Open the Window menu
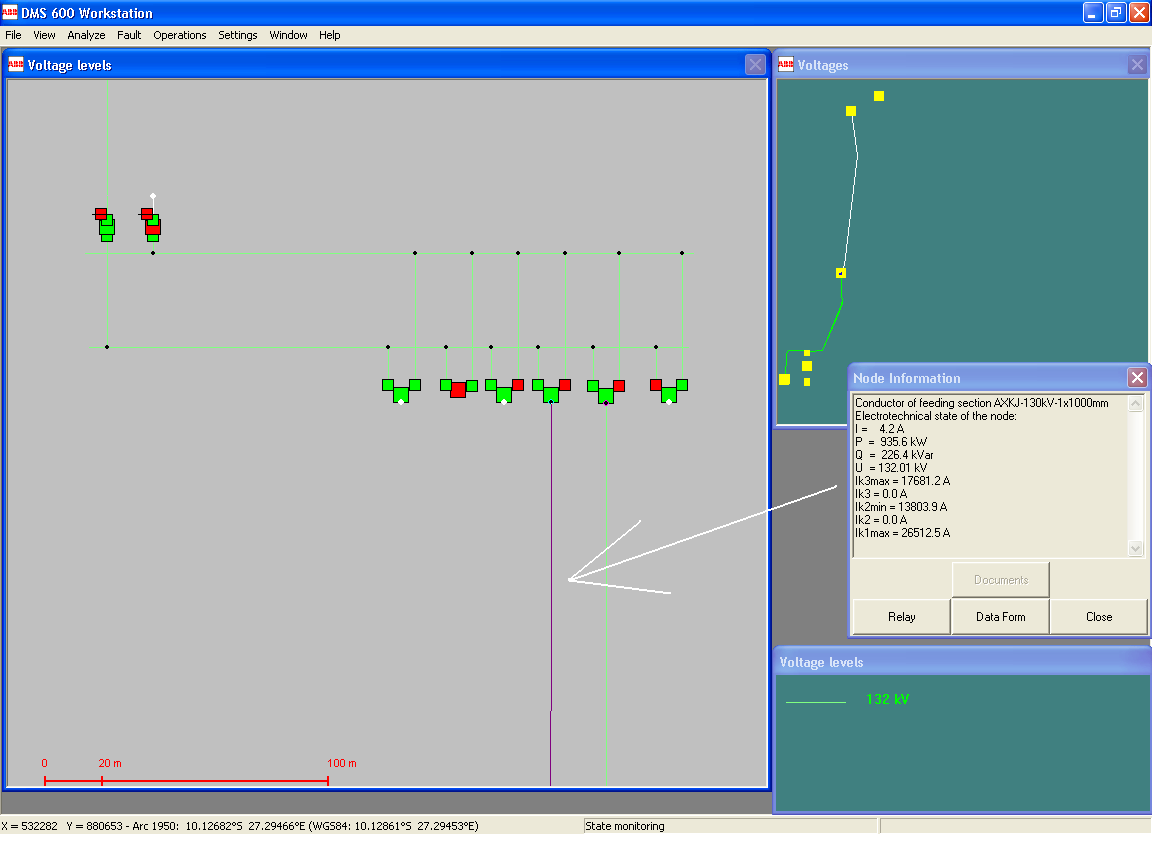Screen dimensions: 1152x864 click(x=288, y=35)
